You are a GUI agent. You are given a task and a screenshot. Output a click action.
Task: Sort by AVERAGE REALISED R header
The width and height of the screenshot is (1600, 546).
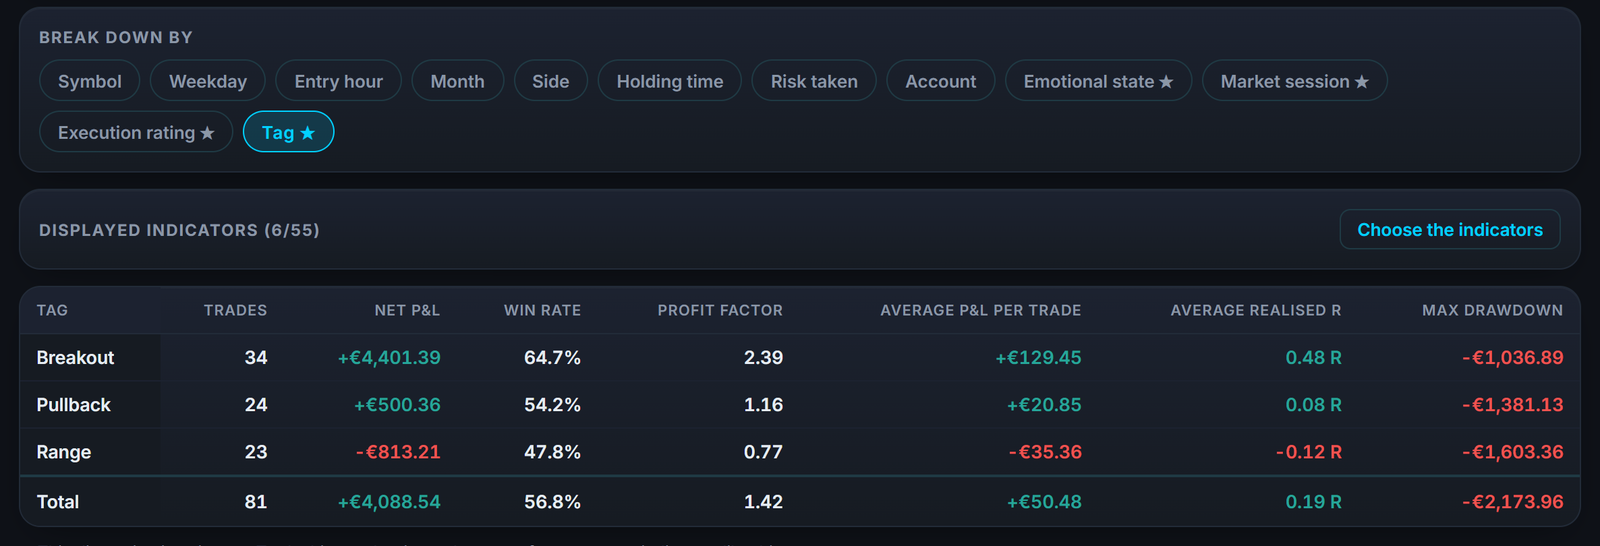1256,310
